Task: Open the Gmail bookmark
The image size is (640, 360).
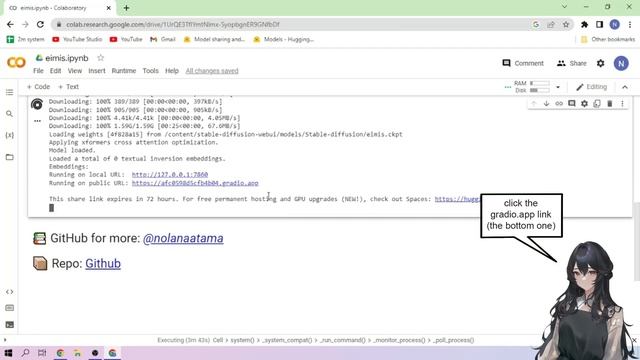Action: tap(163, 39)
